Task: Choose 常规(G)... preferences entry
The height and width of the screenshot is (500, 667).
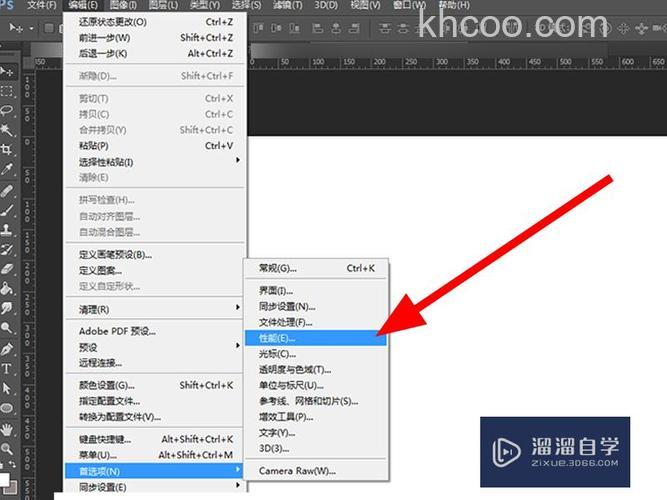Action: click(316, 268)
